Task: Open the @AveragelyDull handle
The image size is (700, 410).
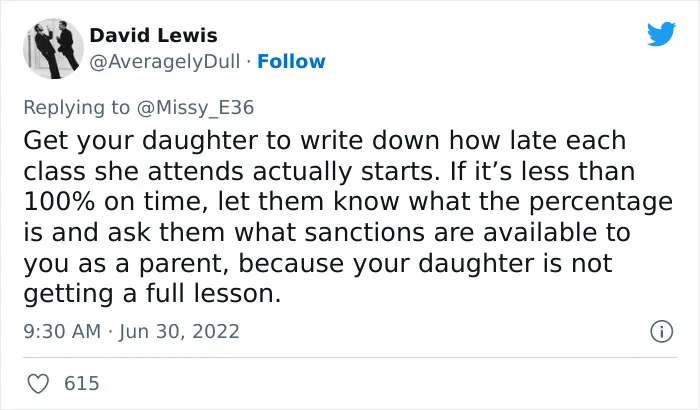Action: point(165,61)
